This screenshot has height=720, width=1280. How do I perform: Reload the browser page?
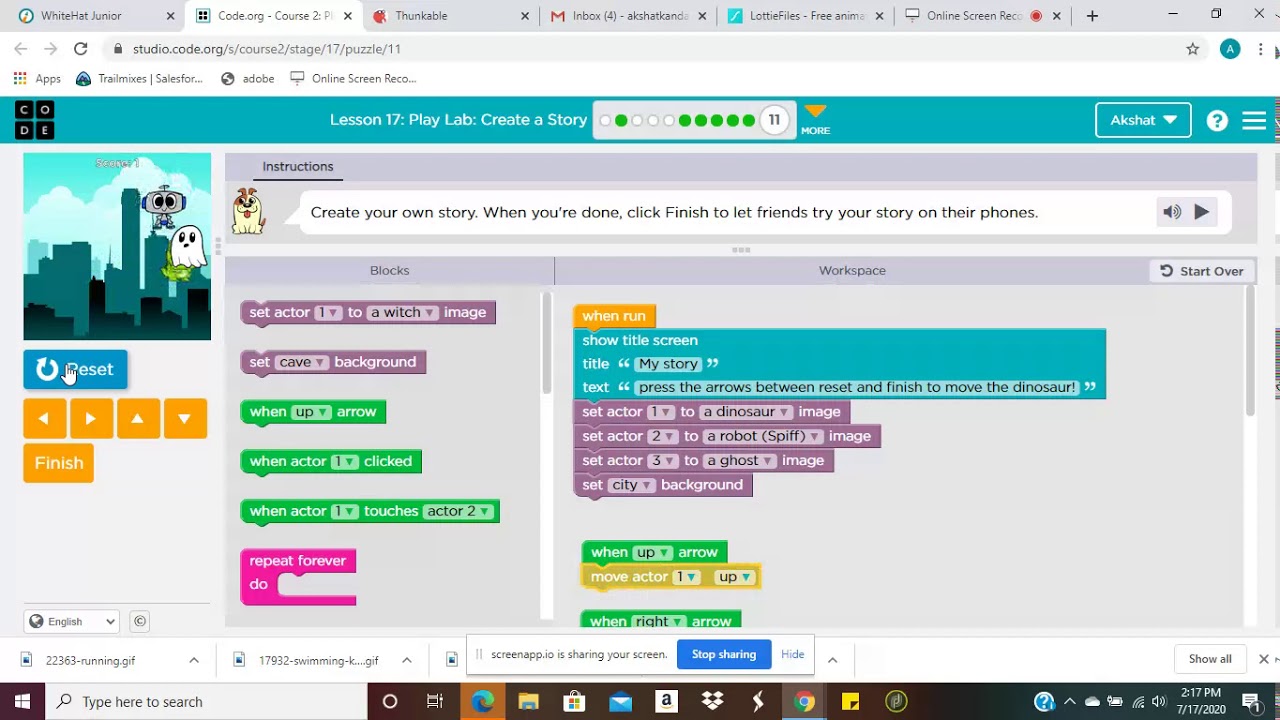click(80, 49)
